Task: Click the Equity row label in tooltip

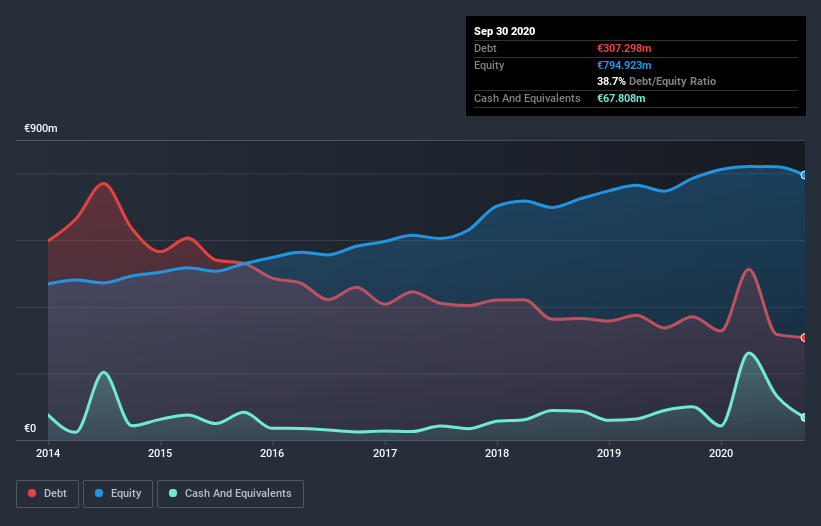Action: point(489,65)
